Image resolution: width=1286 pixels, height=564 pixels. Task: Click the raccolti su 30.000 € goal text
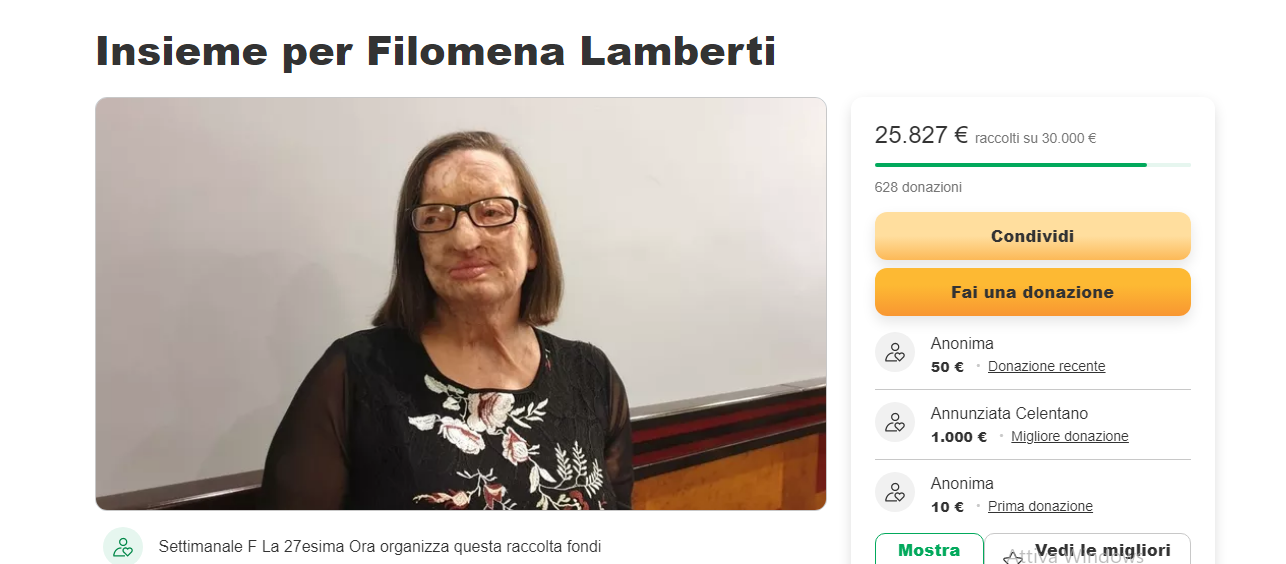click(x=1035, y=138)
